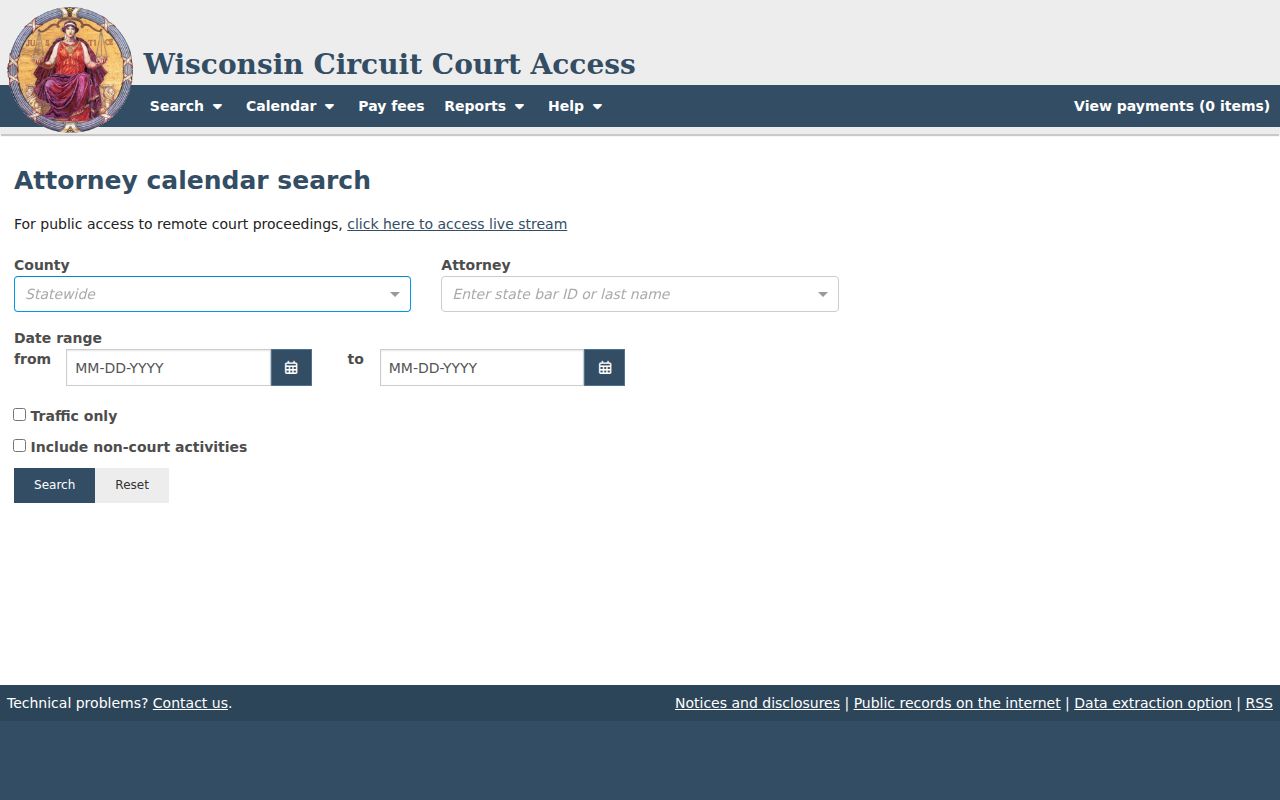Image resolution: width=1280 pixels, height=800 pixels.
Task: Click the Contact us link
Action: pos(190,703)
